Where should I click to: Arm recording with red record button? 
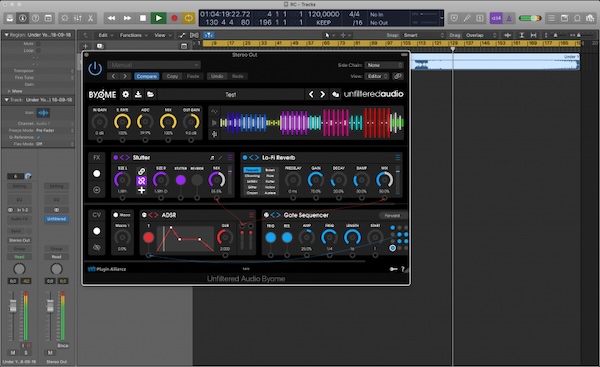pos(174,18)
